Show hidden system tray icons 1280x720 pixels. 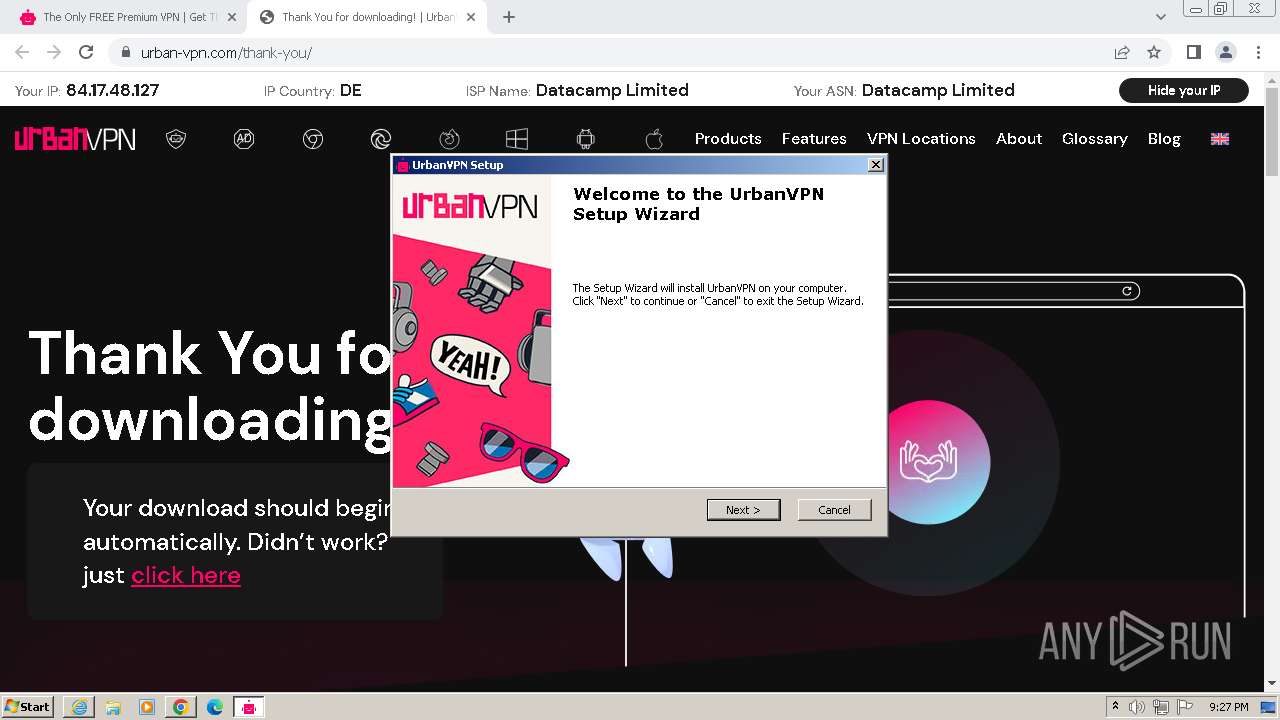point(1115,707)
